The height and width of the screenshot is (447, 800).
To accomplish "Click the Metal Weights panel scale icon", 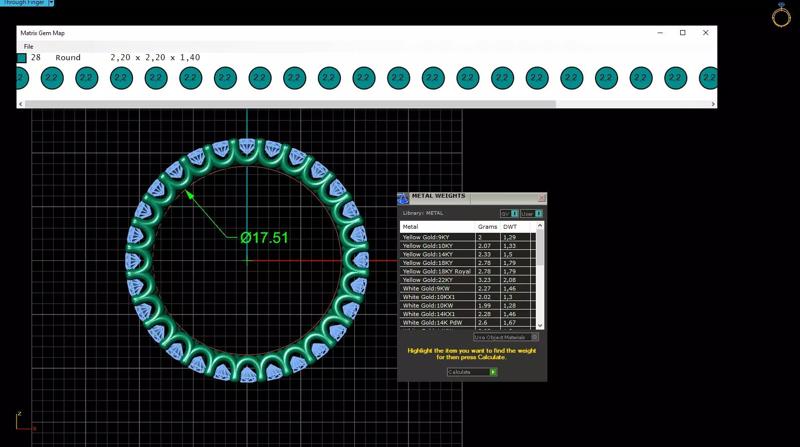I will point(403,198).
